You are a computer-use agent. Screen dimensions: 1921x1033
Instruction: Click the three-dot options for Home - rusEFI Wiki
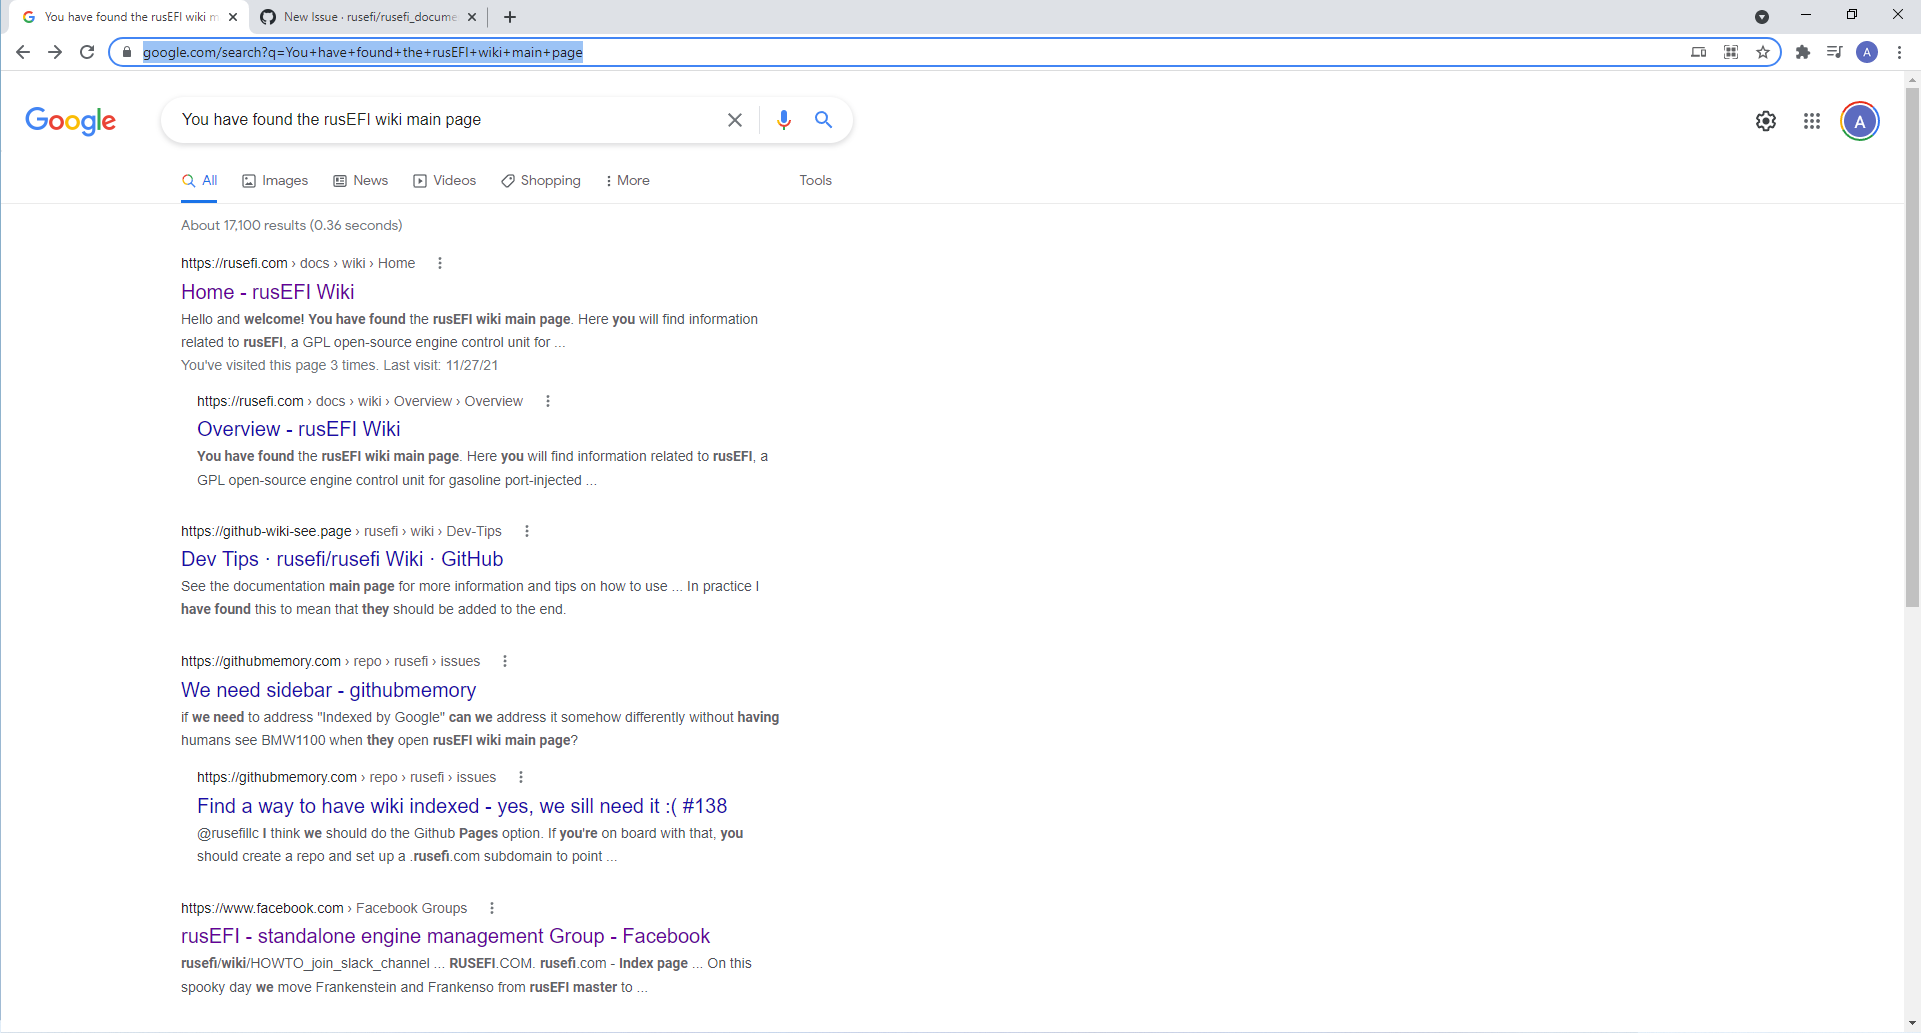tap(440, 262)
